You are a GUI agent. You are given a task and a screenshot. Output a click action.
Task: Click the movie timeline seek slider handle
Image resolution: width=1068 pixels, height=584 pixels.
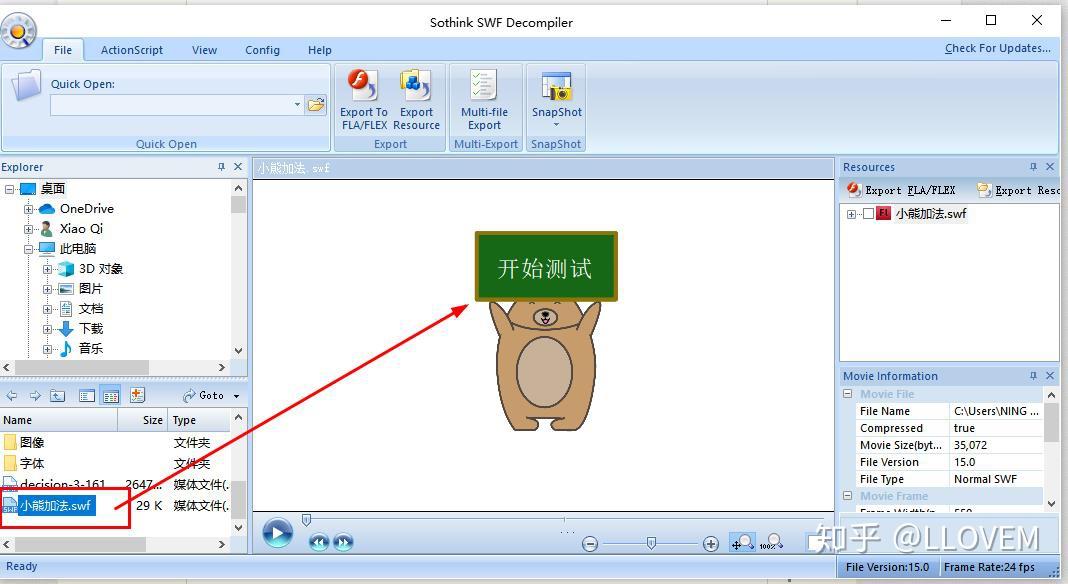[x=307, y=521]
